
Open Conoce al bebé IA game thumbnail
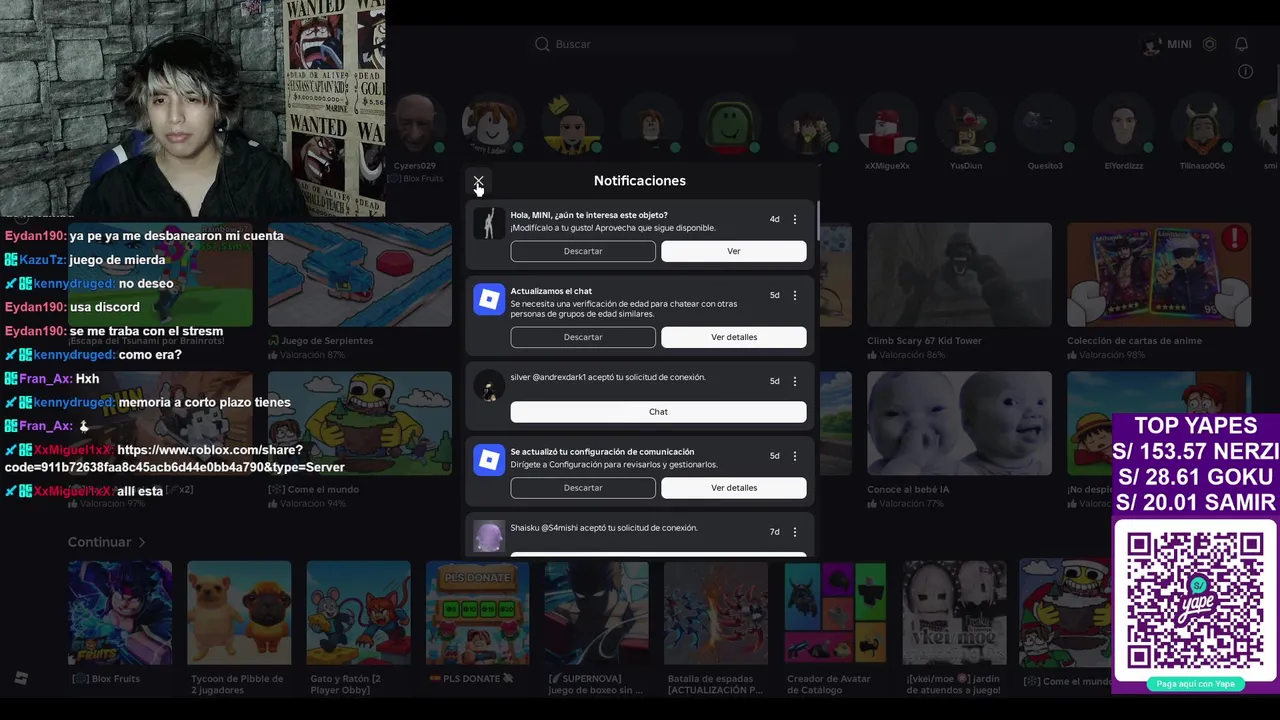(959, 423)
